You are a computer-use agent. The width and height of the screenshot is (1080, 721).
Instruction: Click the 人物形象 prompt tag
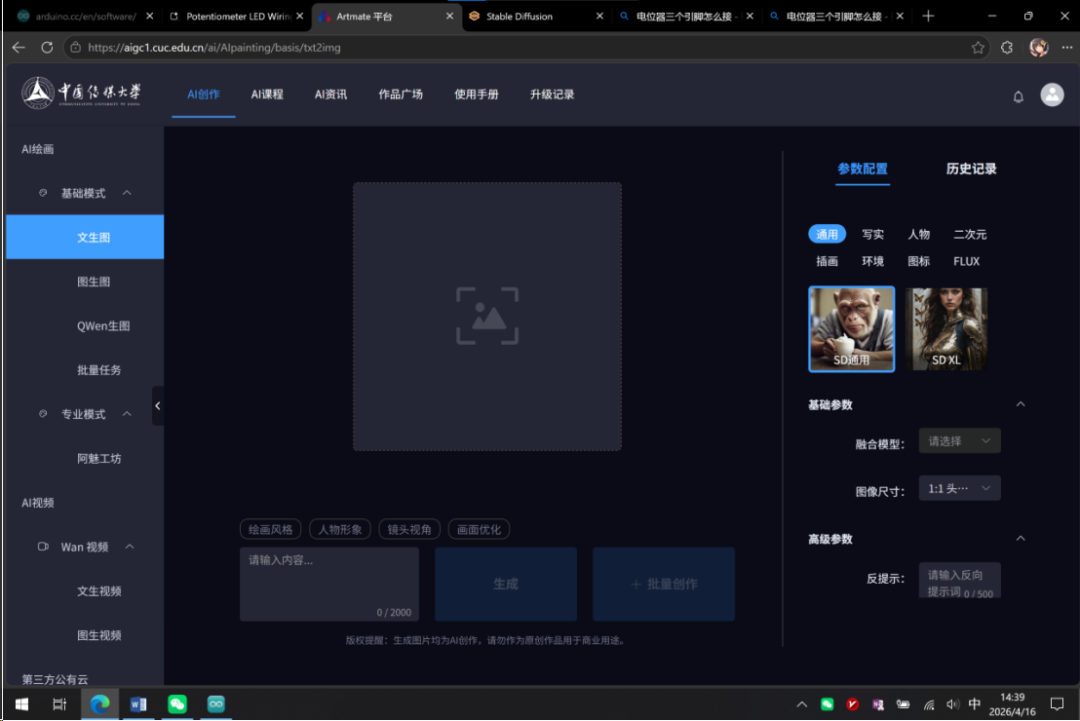(340, 530)
